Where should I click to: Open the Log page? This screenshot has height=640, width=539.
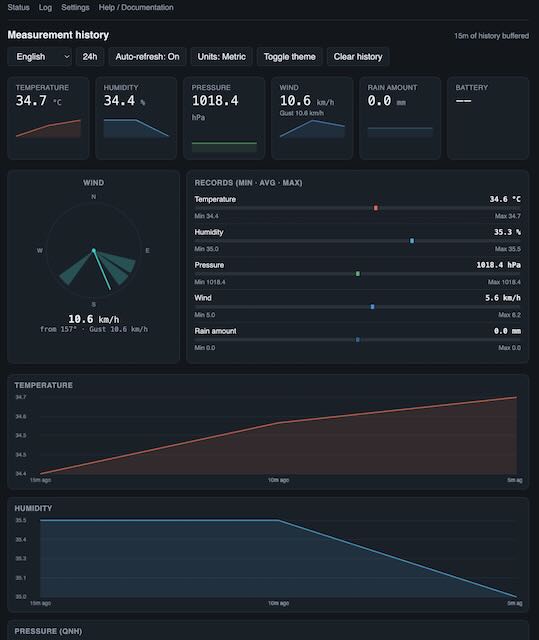(45, 7)
